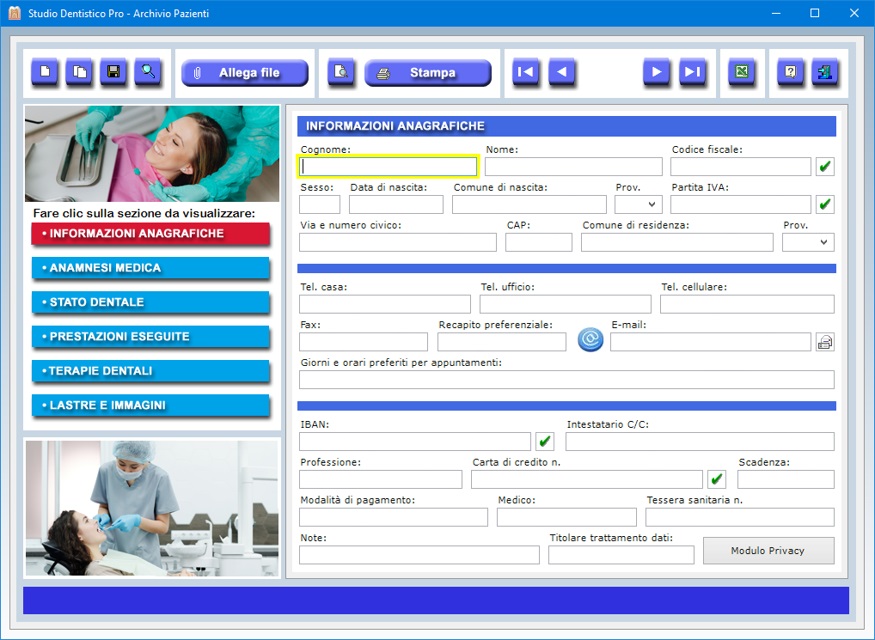Click the Comune di nascita field

529,204
